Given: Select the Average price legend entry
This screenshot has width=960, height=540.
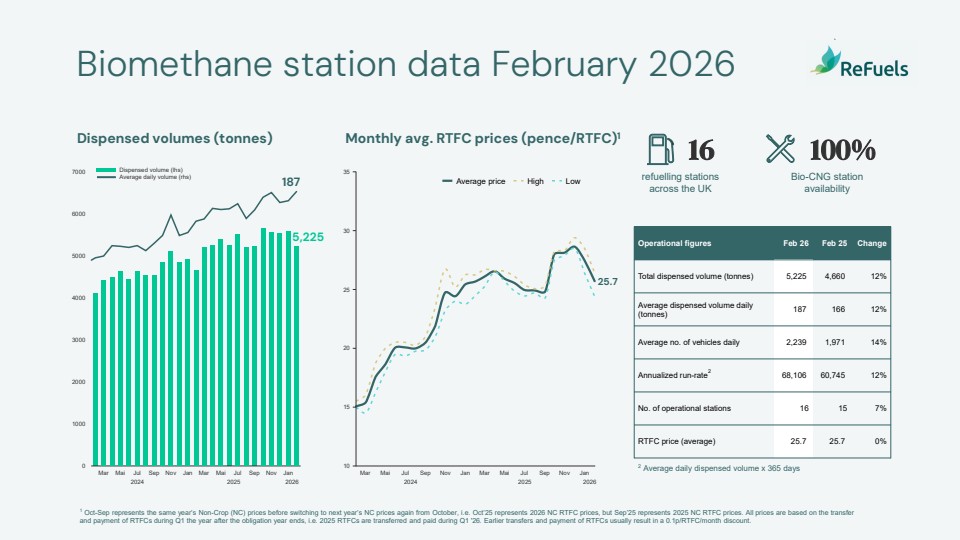Looking at the screenshot, I should [x=473, y=181].
